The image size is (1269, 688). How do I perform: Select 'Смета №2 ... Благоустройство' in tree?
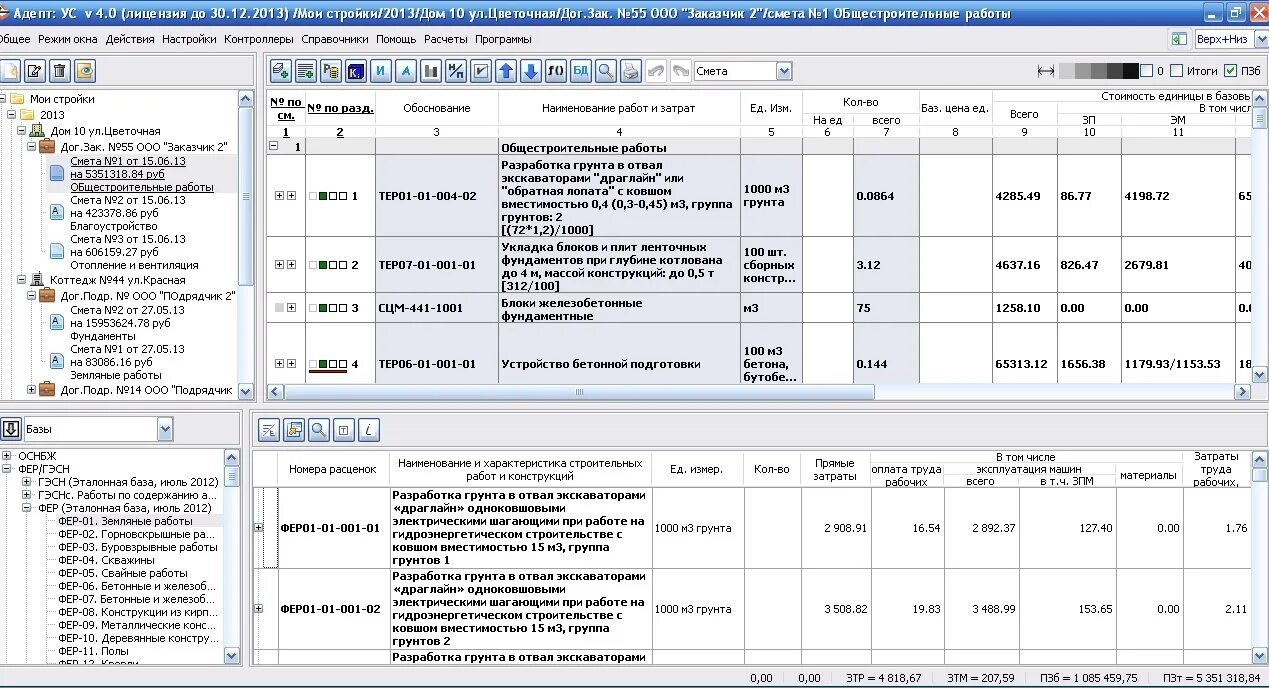point(128,213)
